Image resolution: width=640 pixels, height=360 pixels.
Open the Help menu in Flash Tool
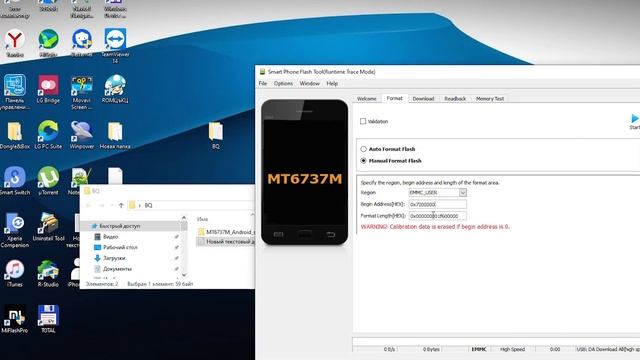pyautogui.click(x=332, y=83)
